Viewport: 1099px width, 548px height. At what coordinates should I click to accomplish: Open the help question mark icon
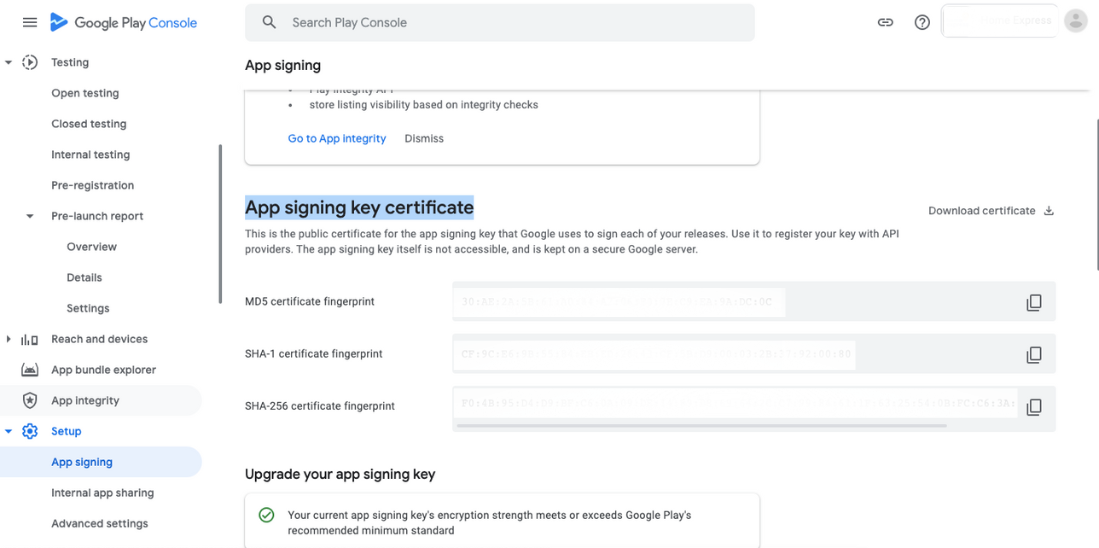[922, 22]
